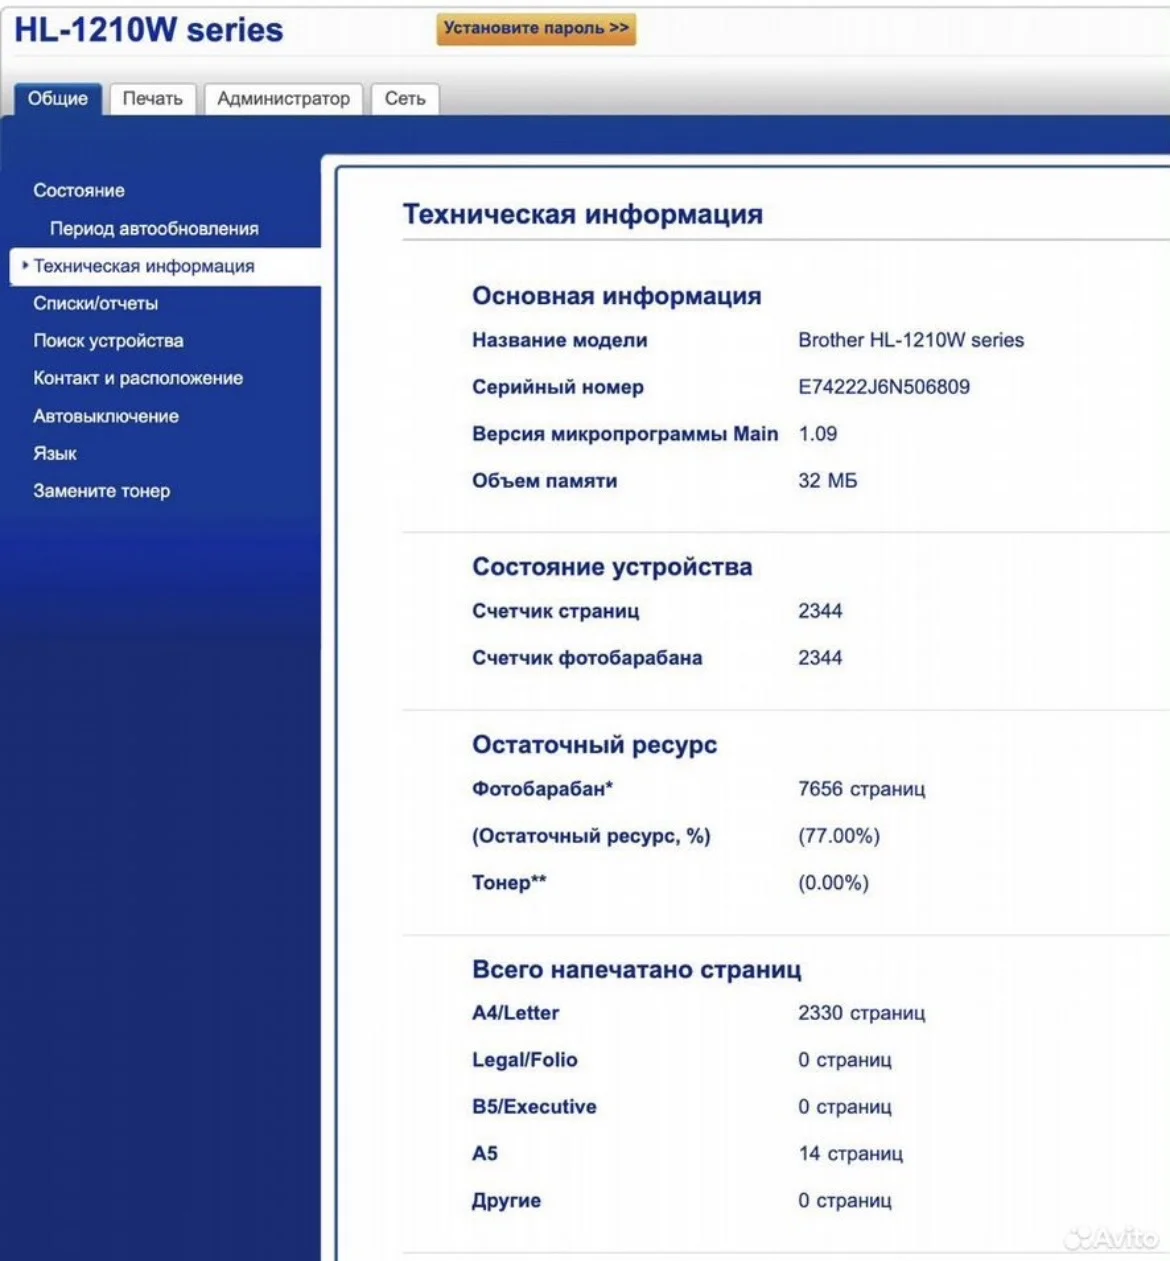Click the A5 value '14 страниц'

click(851, 1154)
